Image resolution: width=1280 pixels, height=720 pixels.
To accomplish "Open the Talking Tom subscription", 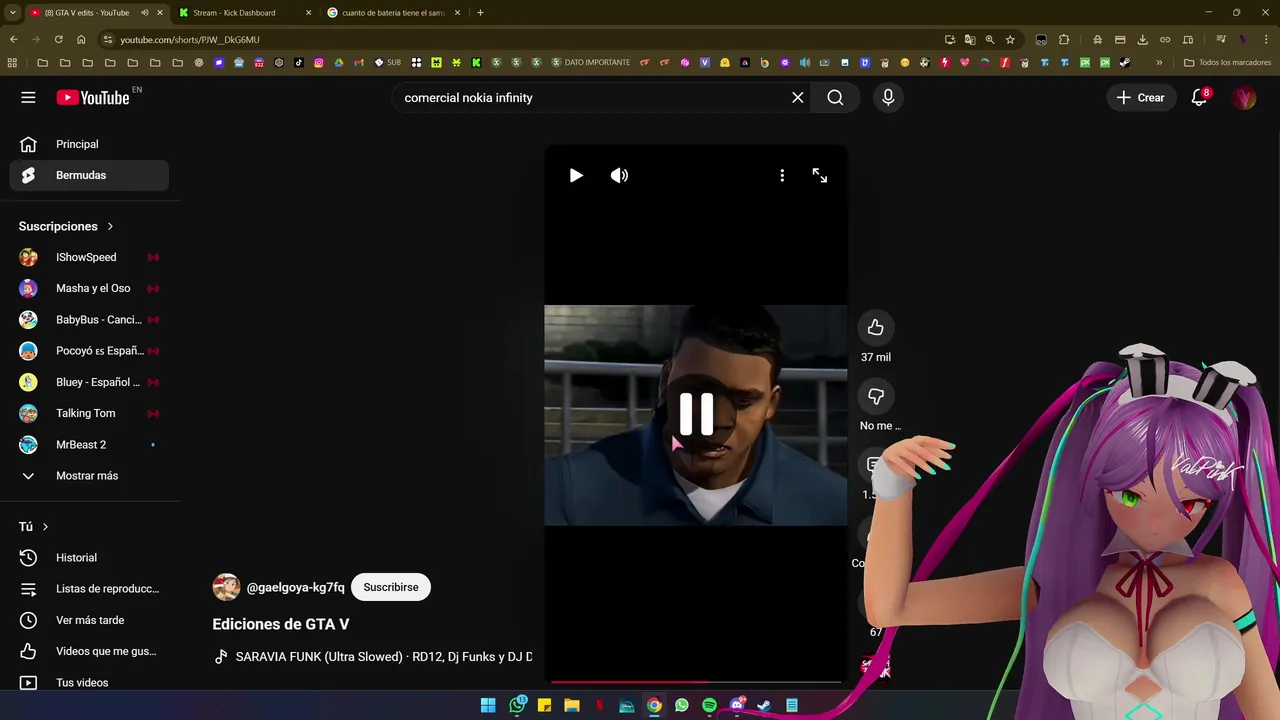I will pyautogui.click(x=89, y=413).
